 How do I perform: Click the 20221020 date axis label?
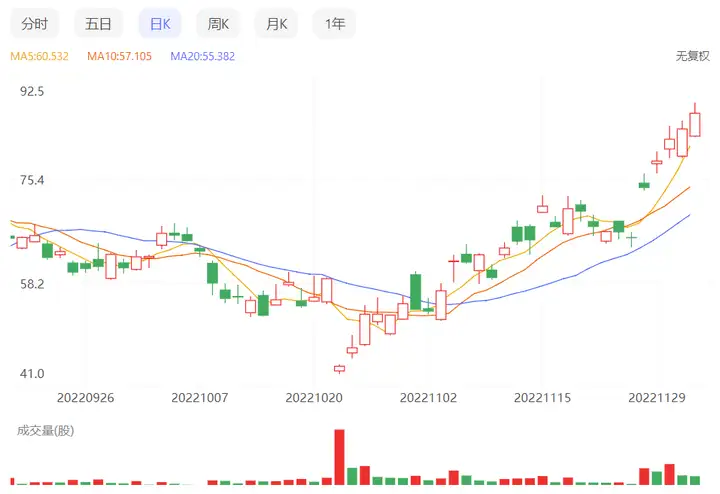pyautogui.click(x=314, y=398)
